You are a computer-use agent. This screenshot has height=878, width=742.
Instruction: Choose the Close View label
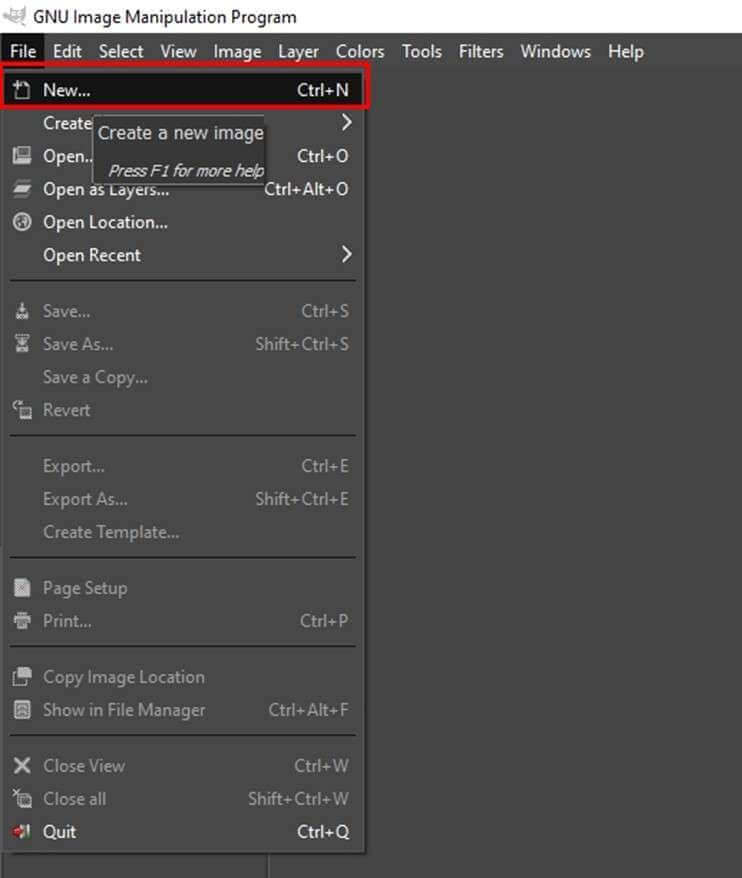click(x=84, y=766)
